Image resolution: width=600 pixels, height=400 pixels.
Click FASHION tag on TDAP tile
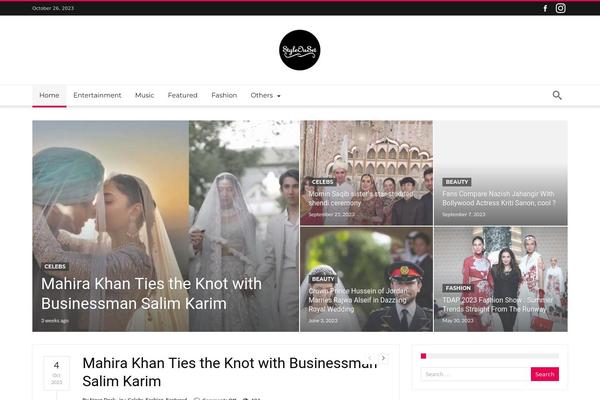click(x=458, y=288)
